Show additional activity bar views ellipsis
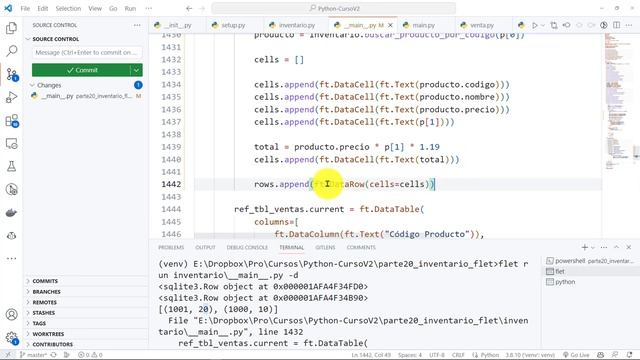Viewport: 640px width, 360px height. click(x=11, y=258)
